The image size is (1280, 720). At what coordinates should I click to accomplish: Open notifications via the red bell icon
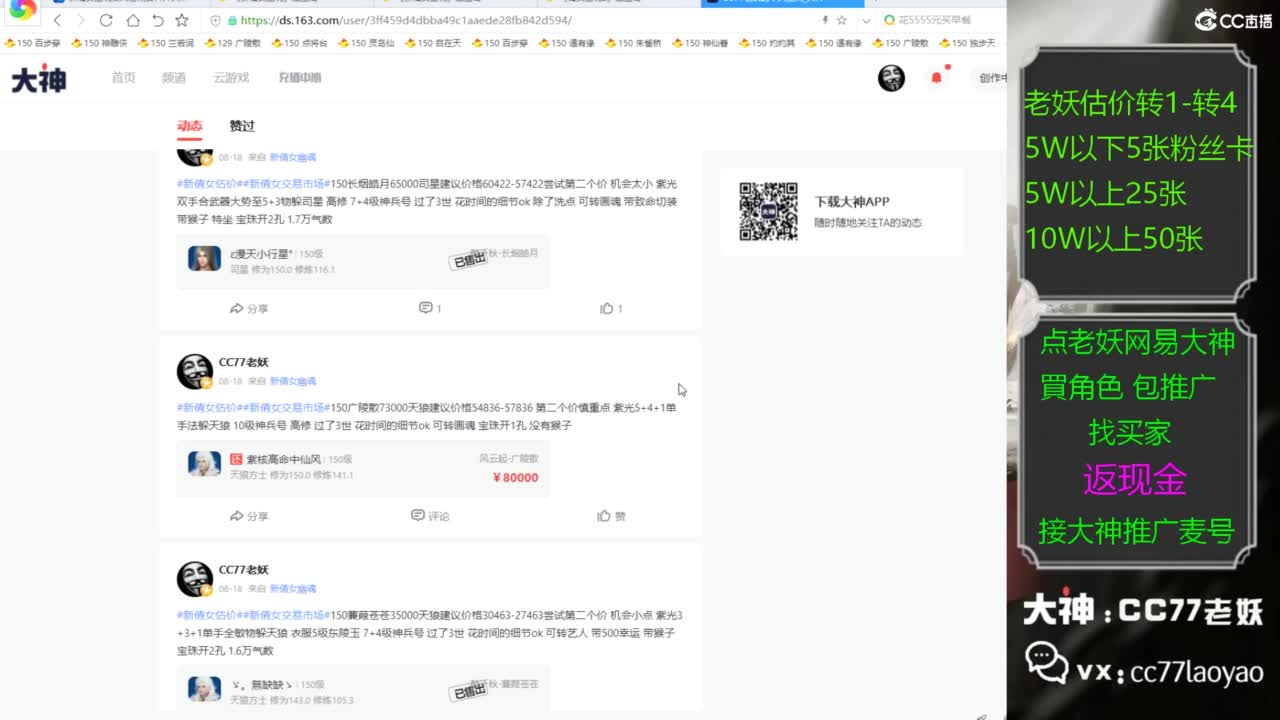point(938,78)
